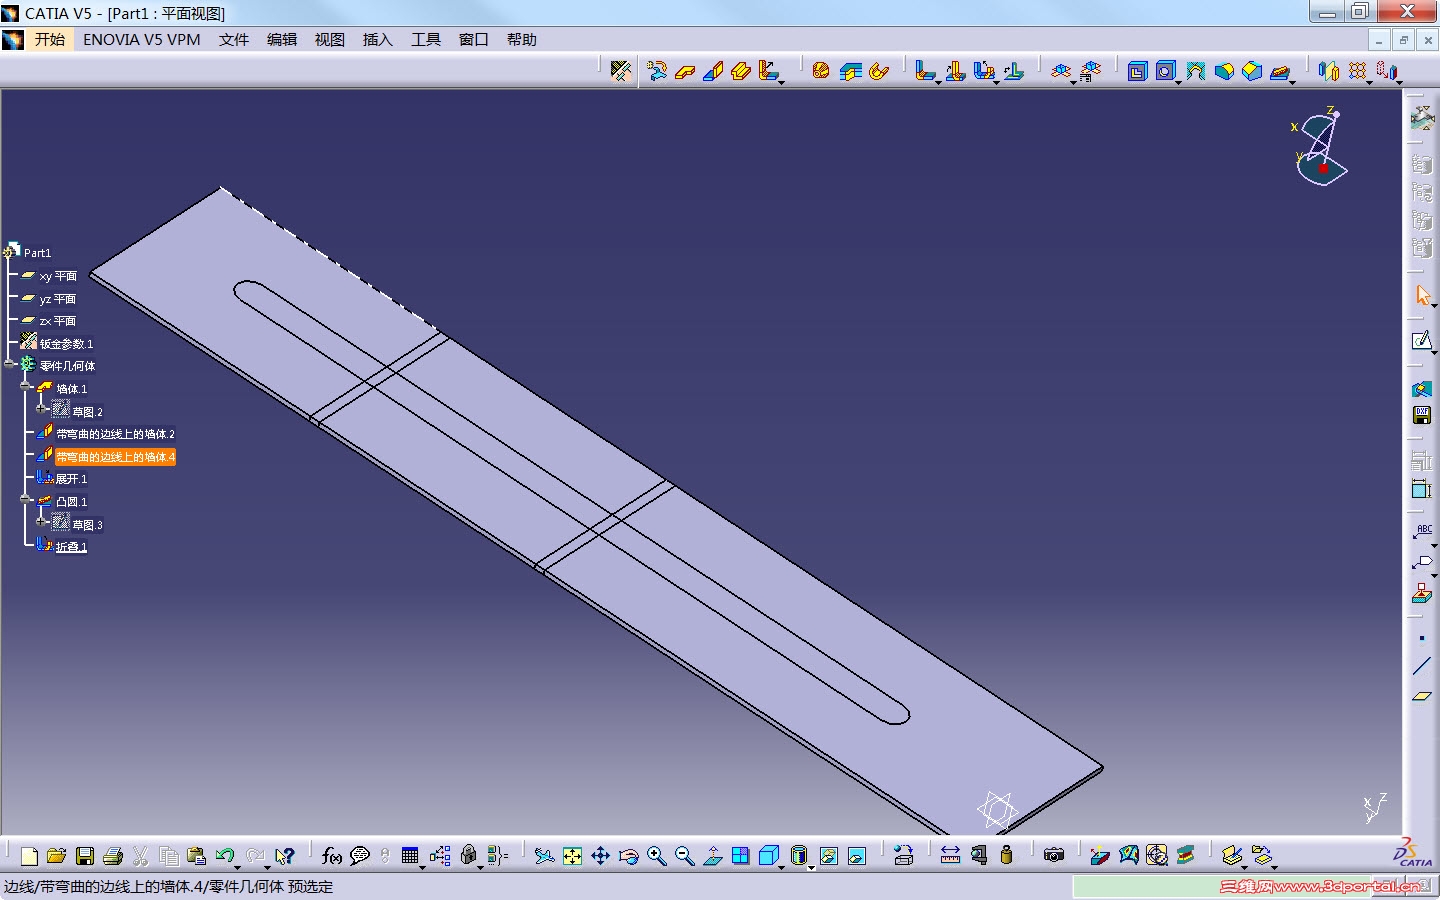Image resolution: width=1440 pixels, height=900 pixels.
Task: Open the 插入 menu
Action: (x=378, y=40)
